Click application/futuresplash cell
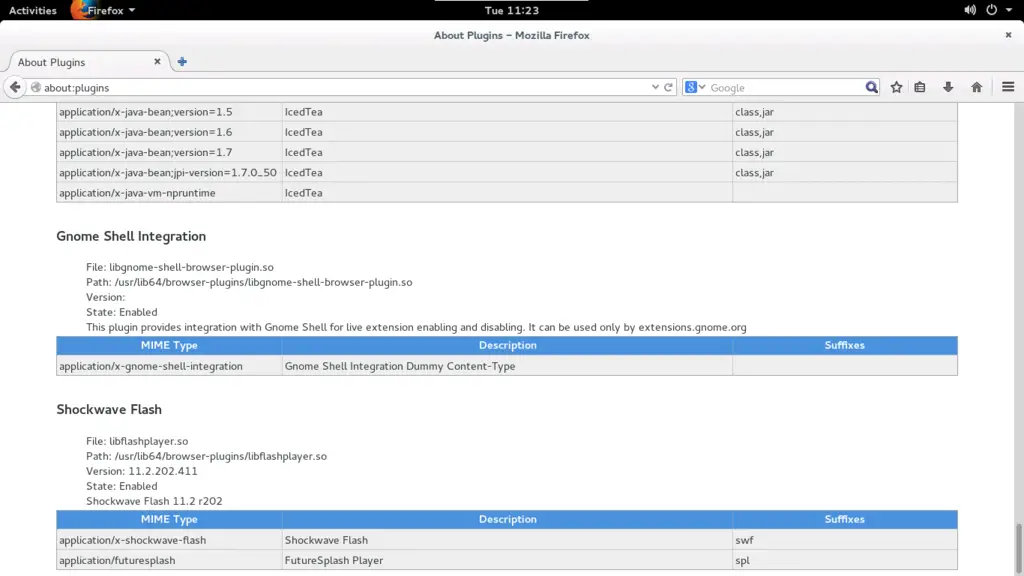Viewport: 1024px width, 576px height. point(169,560)
